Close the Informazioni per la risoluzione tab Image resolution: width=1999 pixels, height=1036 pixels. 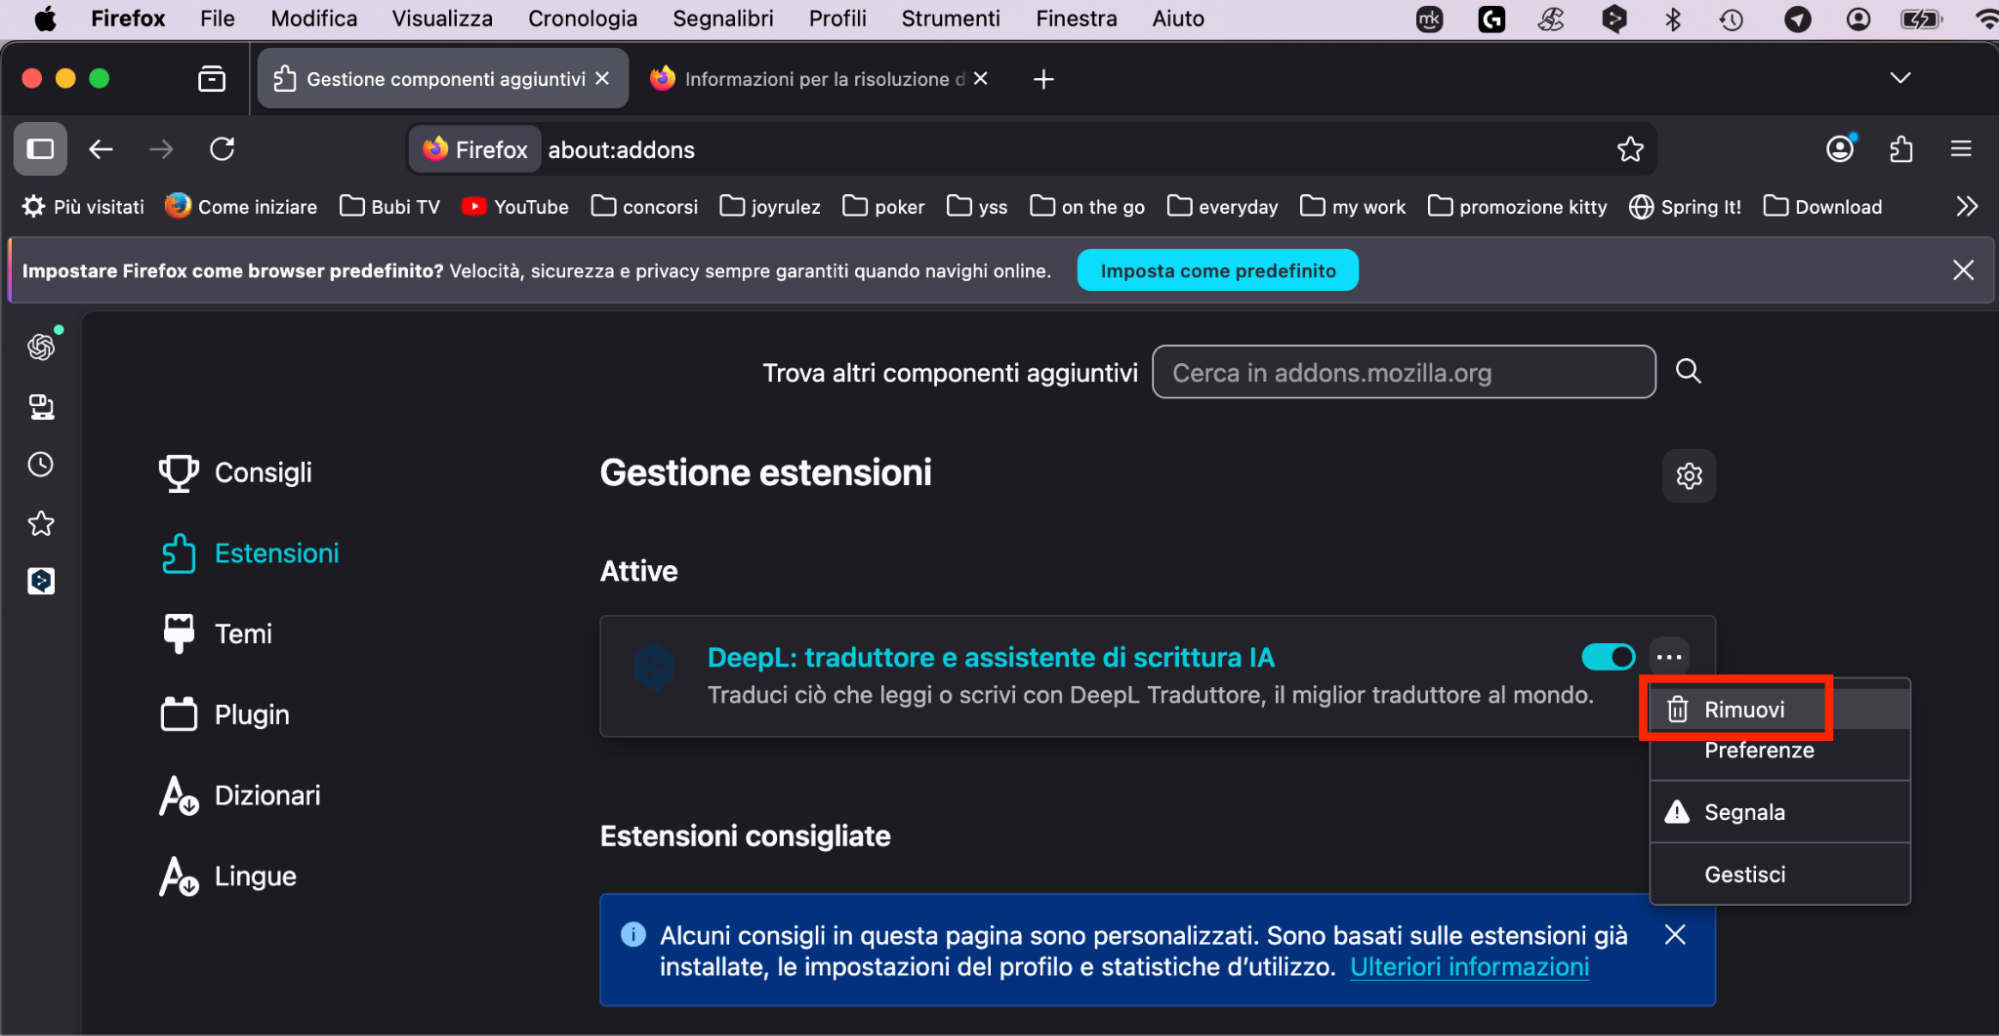pyautogui.click(x=980, y=78)
